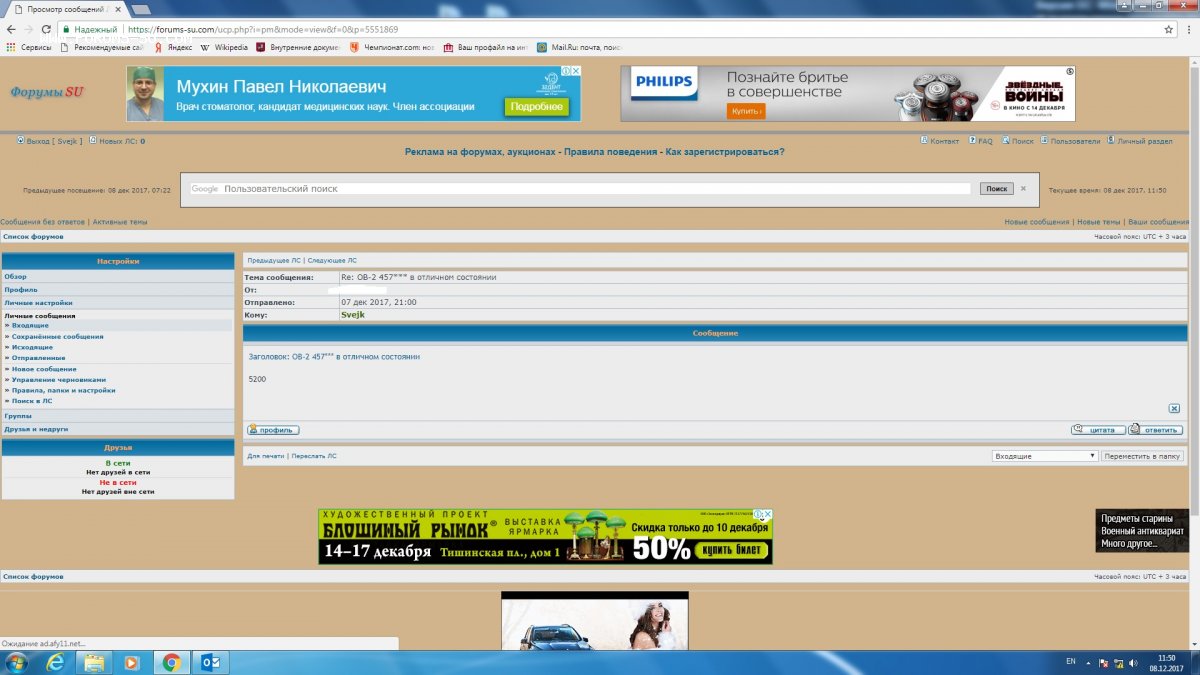Select Отправленные in the sidebar menu
This screenshot has height=675, width=1200.
click(x=38, y=358)
